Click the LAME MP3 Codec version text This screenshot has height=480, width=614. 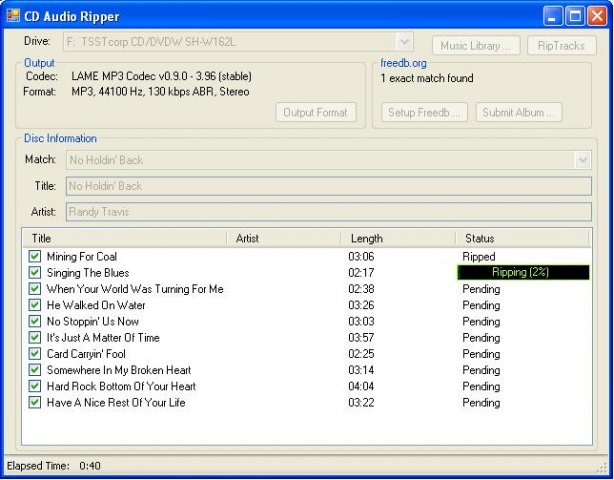point(161,76)
